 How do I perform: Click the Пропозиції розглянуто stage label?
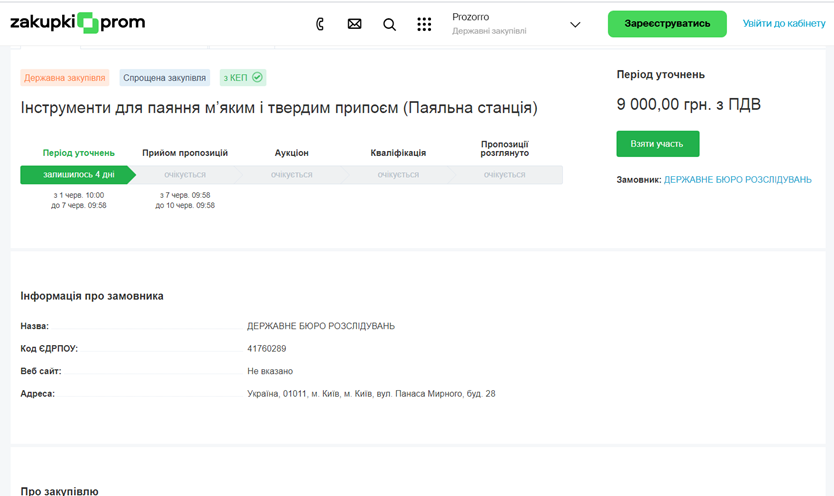click(x=505, y=149)
